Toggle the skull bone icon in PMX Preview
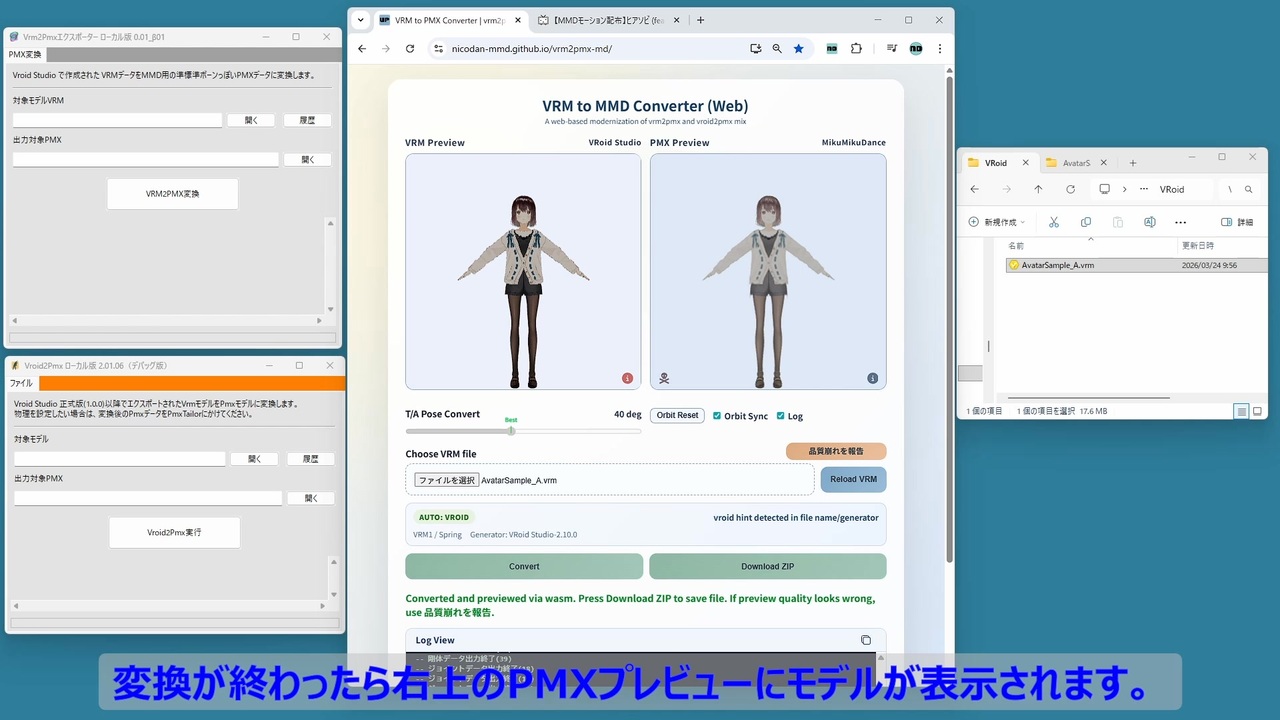The image size is (1280, 720). click(x=664, y=378)
